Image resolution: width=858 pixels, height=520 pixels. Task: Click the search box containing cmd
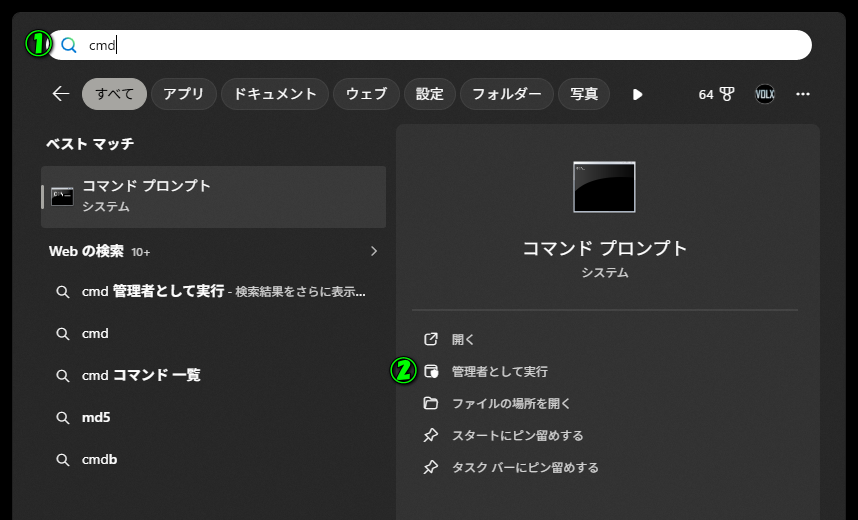(x=430, y=45)
